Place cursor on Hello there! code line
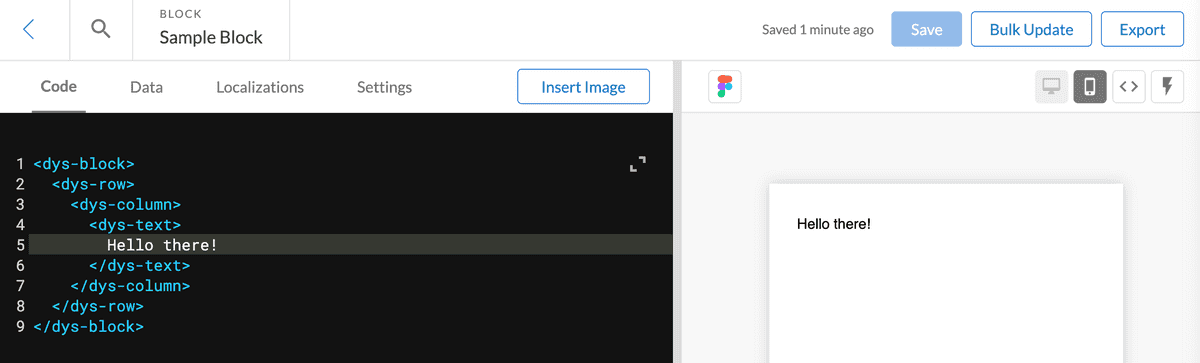This screenshot has width=1200, height=363. (x=350, y=245)
